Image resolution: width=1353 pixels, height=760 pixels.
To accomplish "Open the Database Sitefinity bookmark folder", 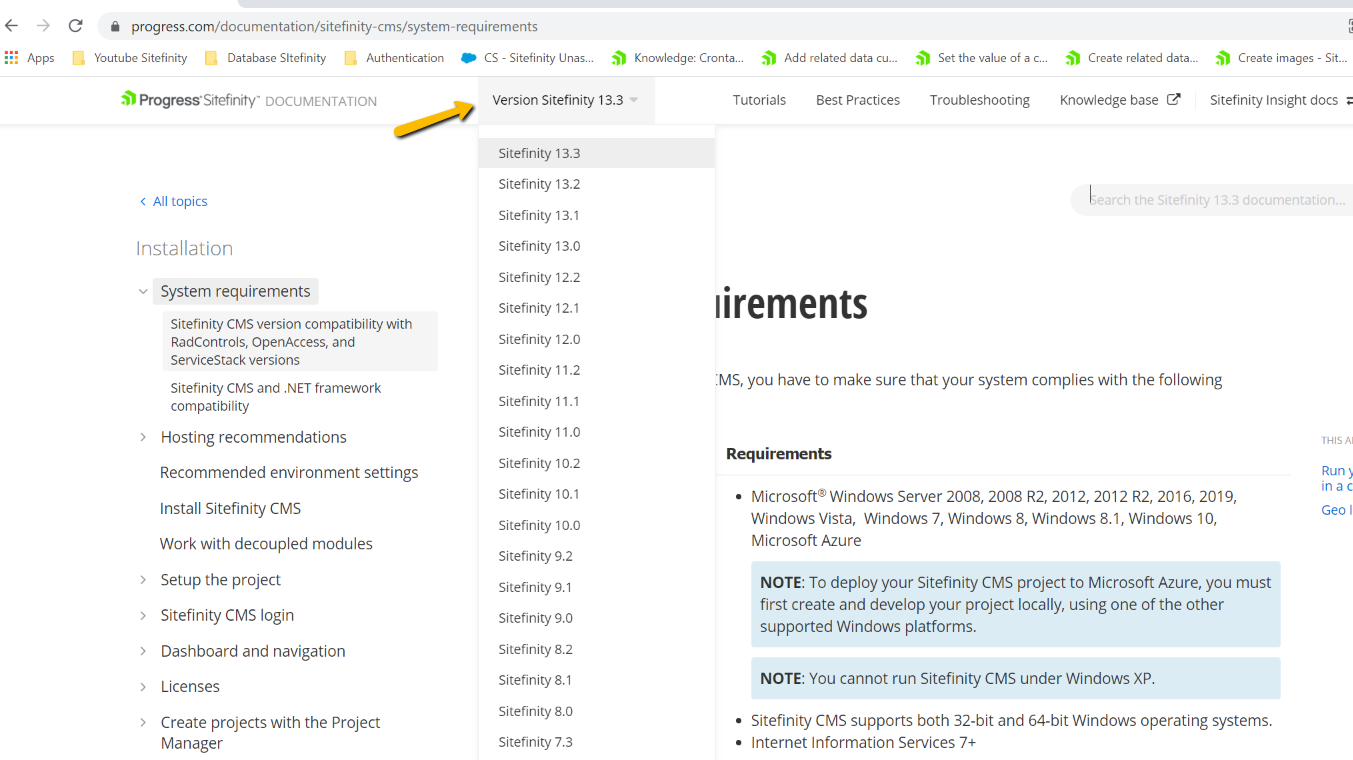I will click(x=265, y=58).
